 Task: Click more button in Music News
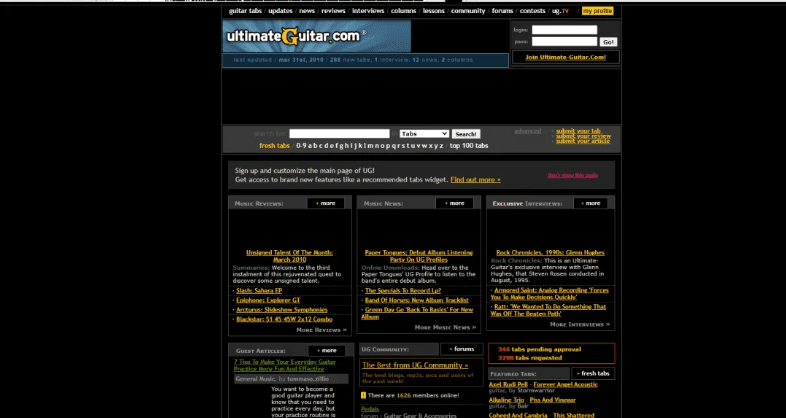(455, 203)
